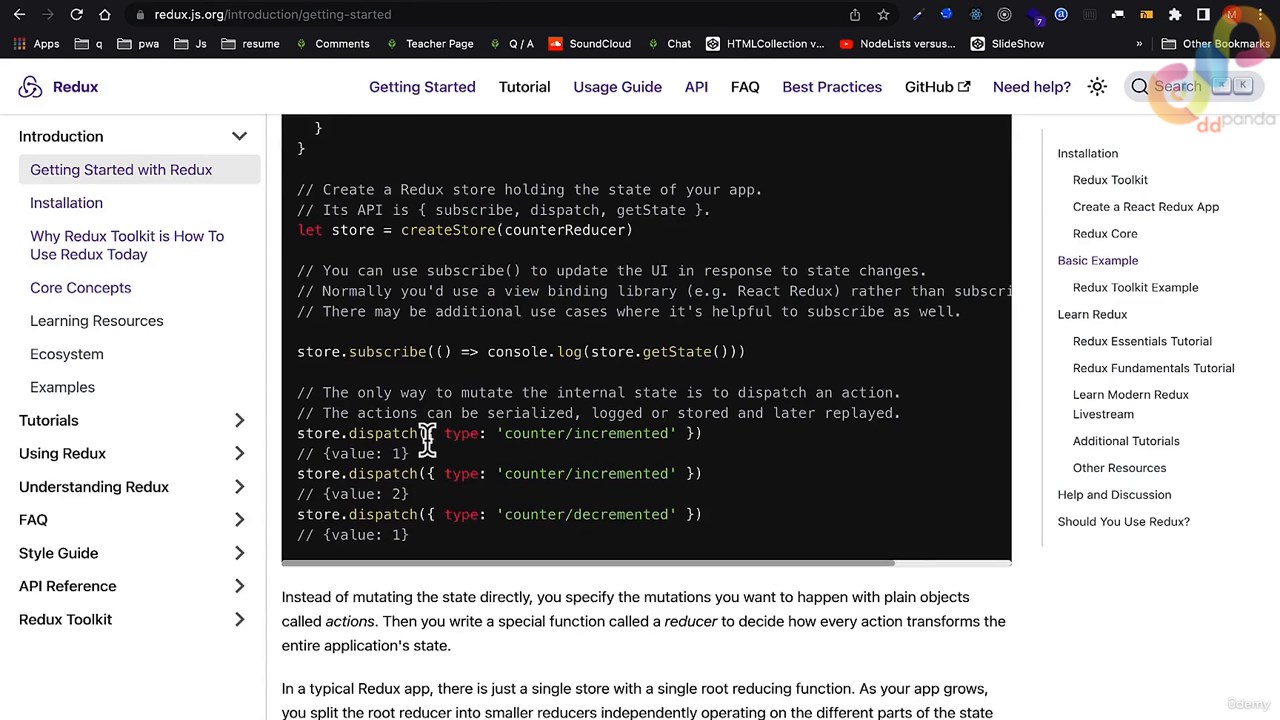
Task: Expand the Tutorials sidebar chevron
Action: (239, 420)
